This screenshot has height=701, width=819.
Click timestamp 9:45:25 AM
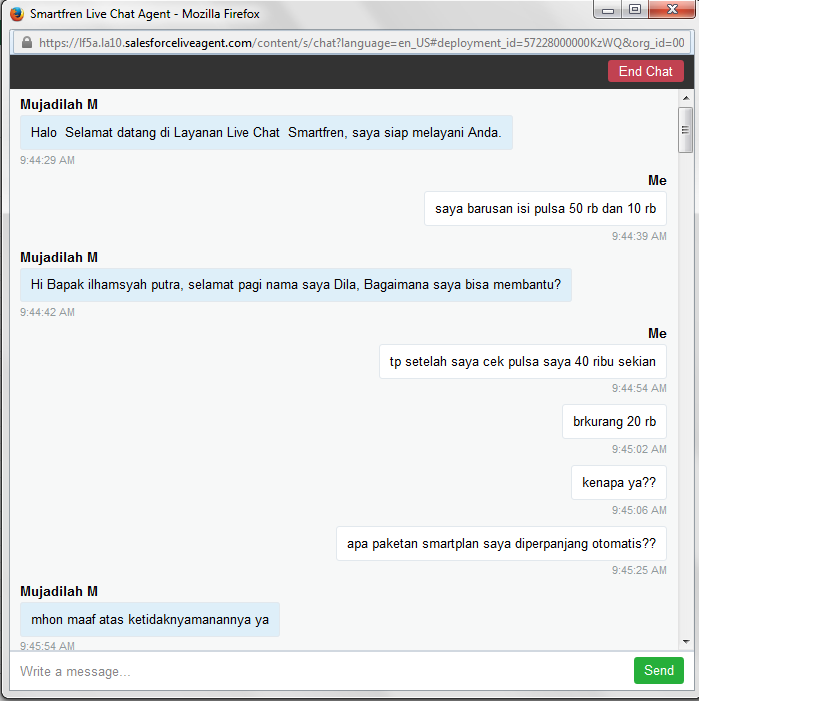coord(639,570)
